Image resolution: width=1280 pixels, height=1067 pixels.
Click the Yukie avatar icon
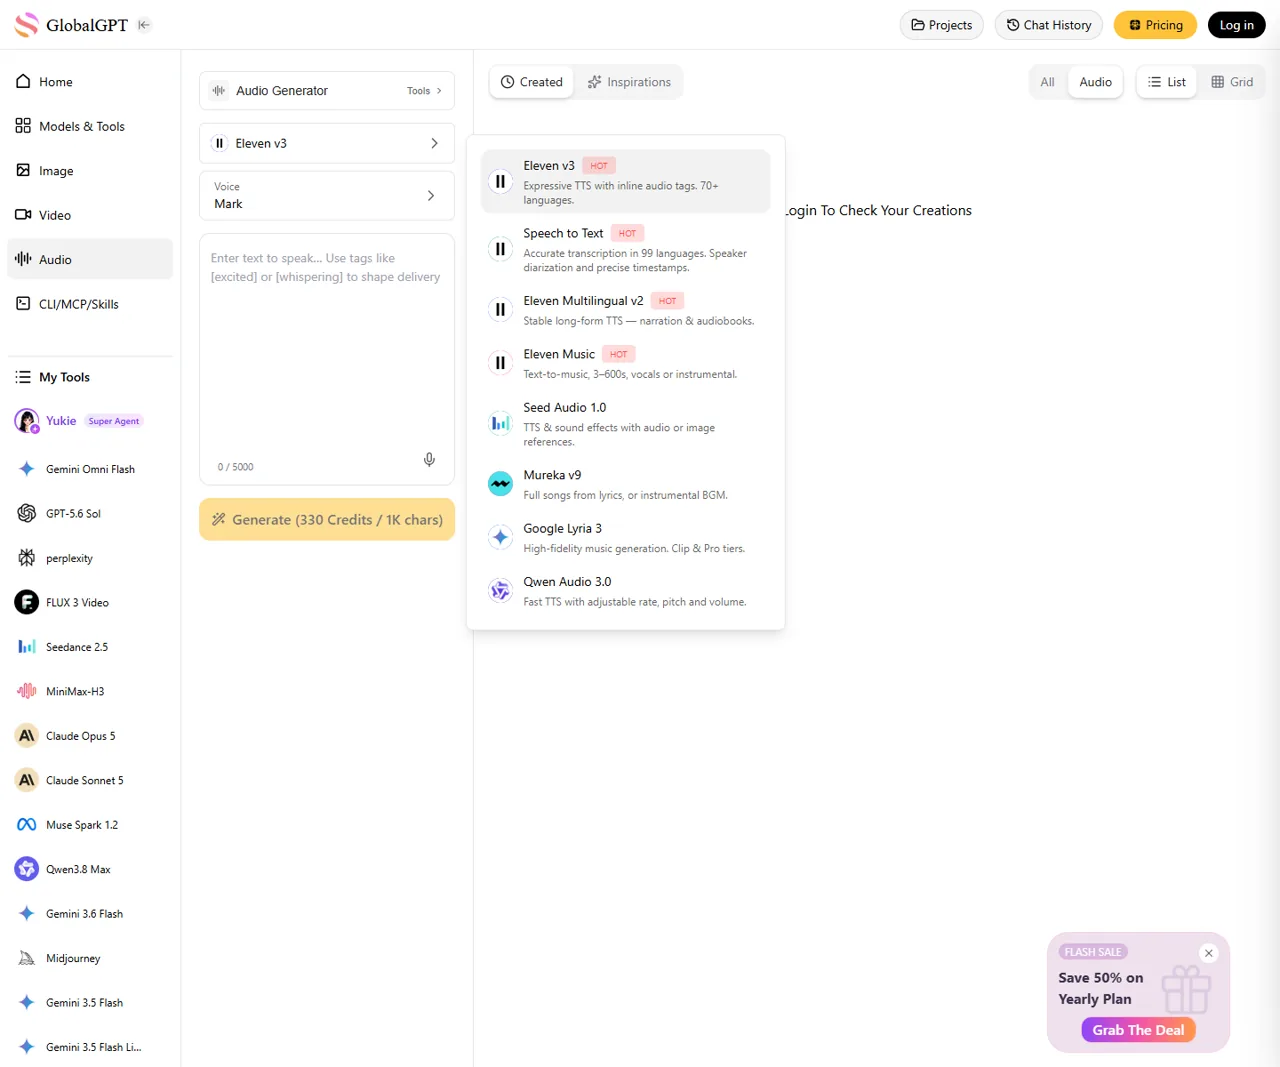[27, 421]
